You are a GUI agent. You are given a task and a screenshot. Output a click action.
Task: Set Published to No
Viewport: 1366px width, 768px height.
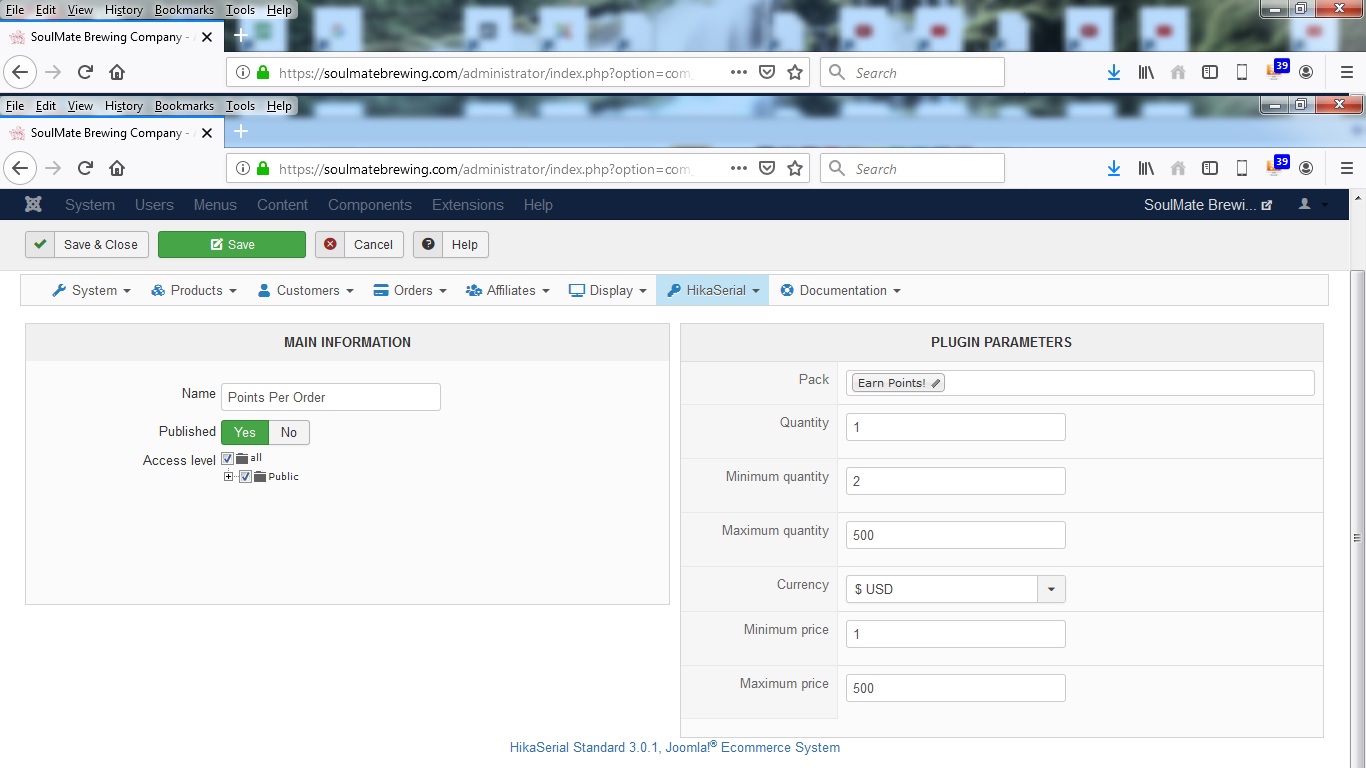289,432
